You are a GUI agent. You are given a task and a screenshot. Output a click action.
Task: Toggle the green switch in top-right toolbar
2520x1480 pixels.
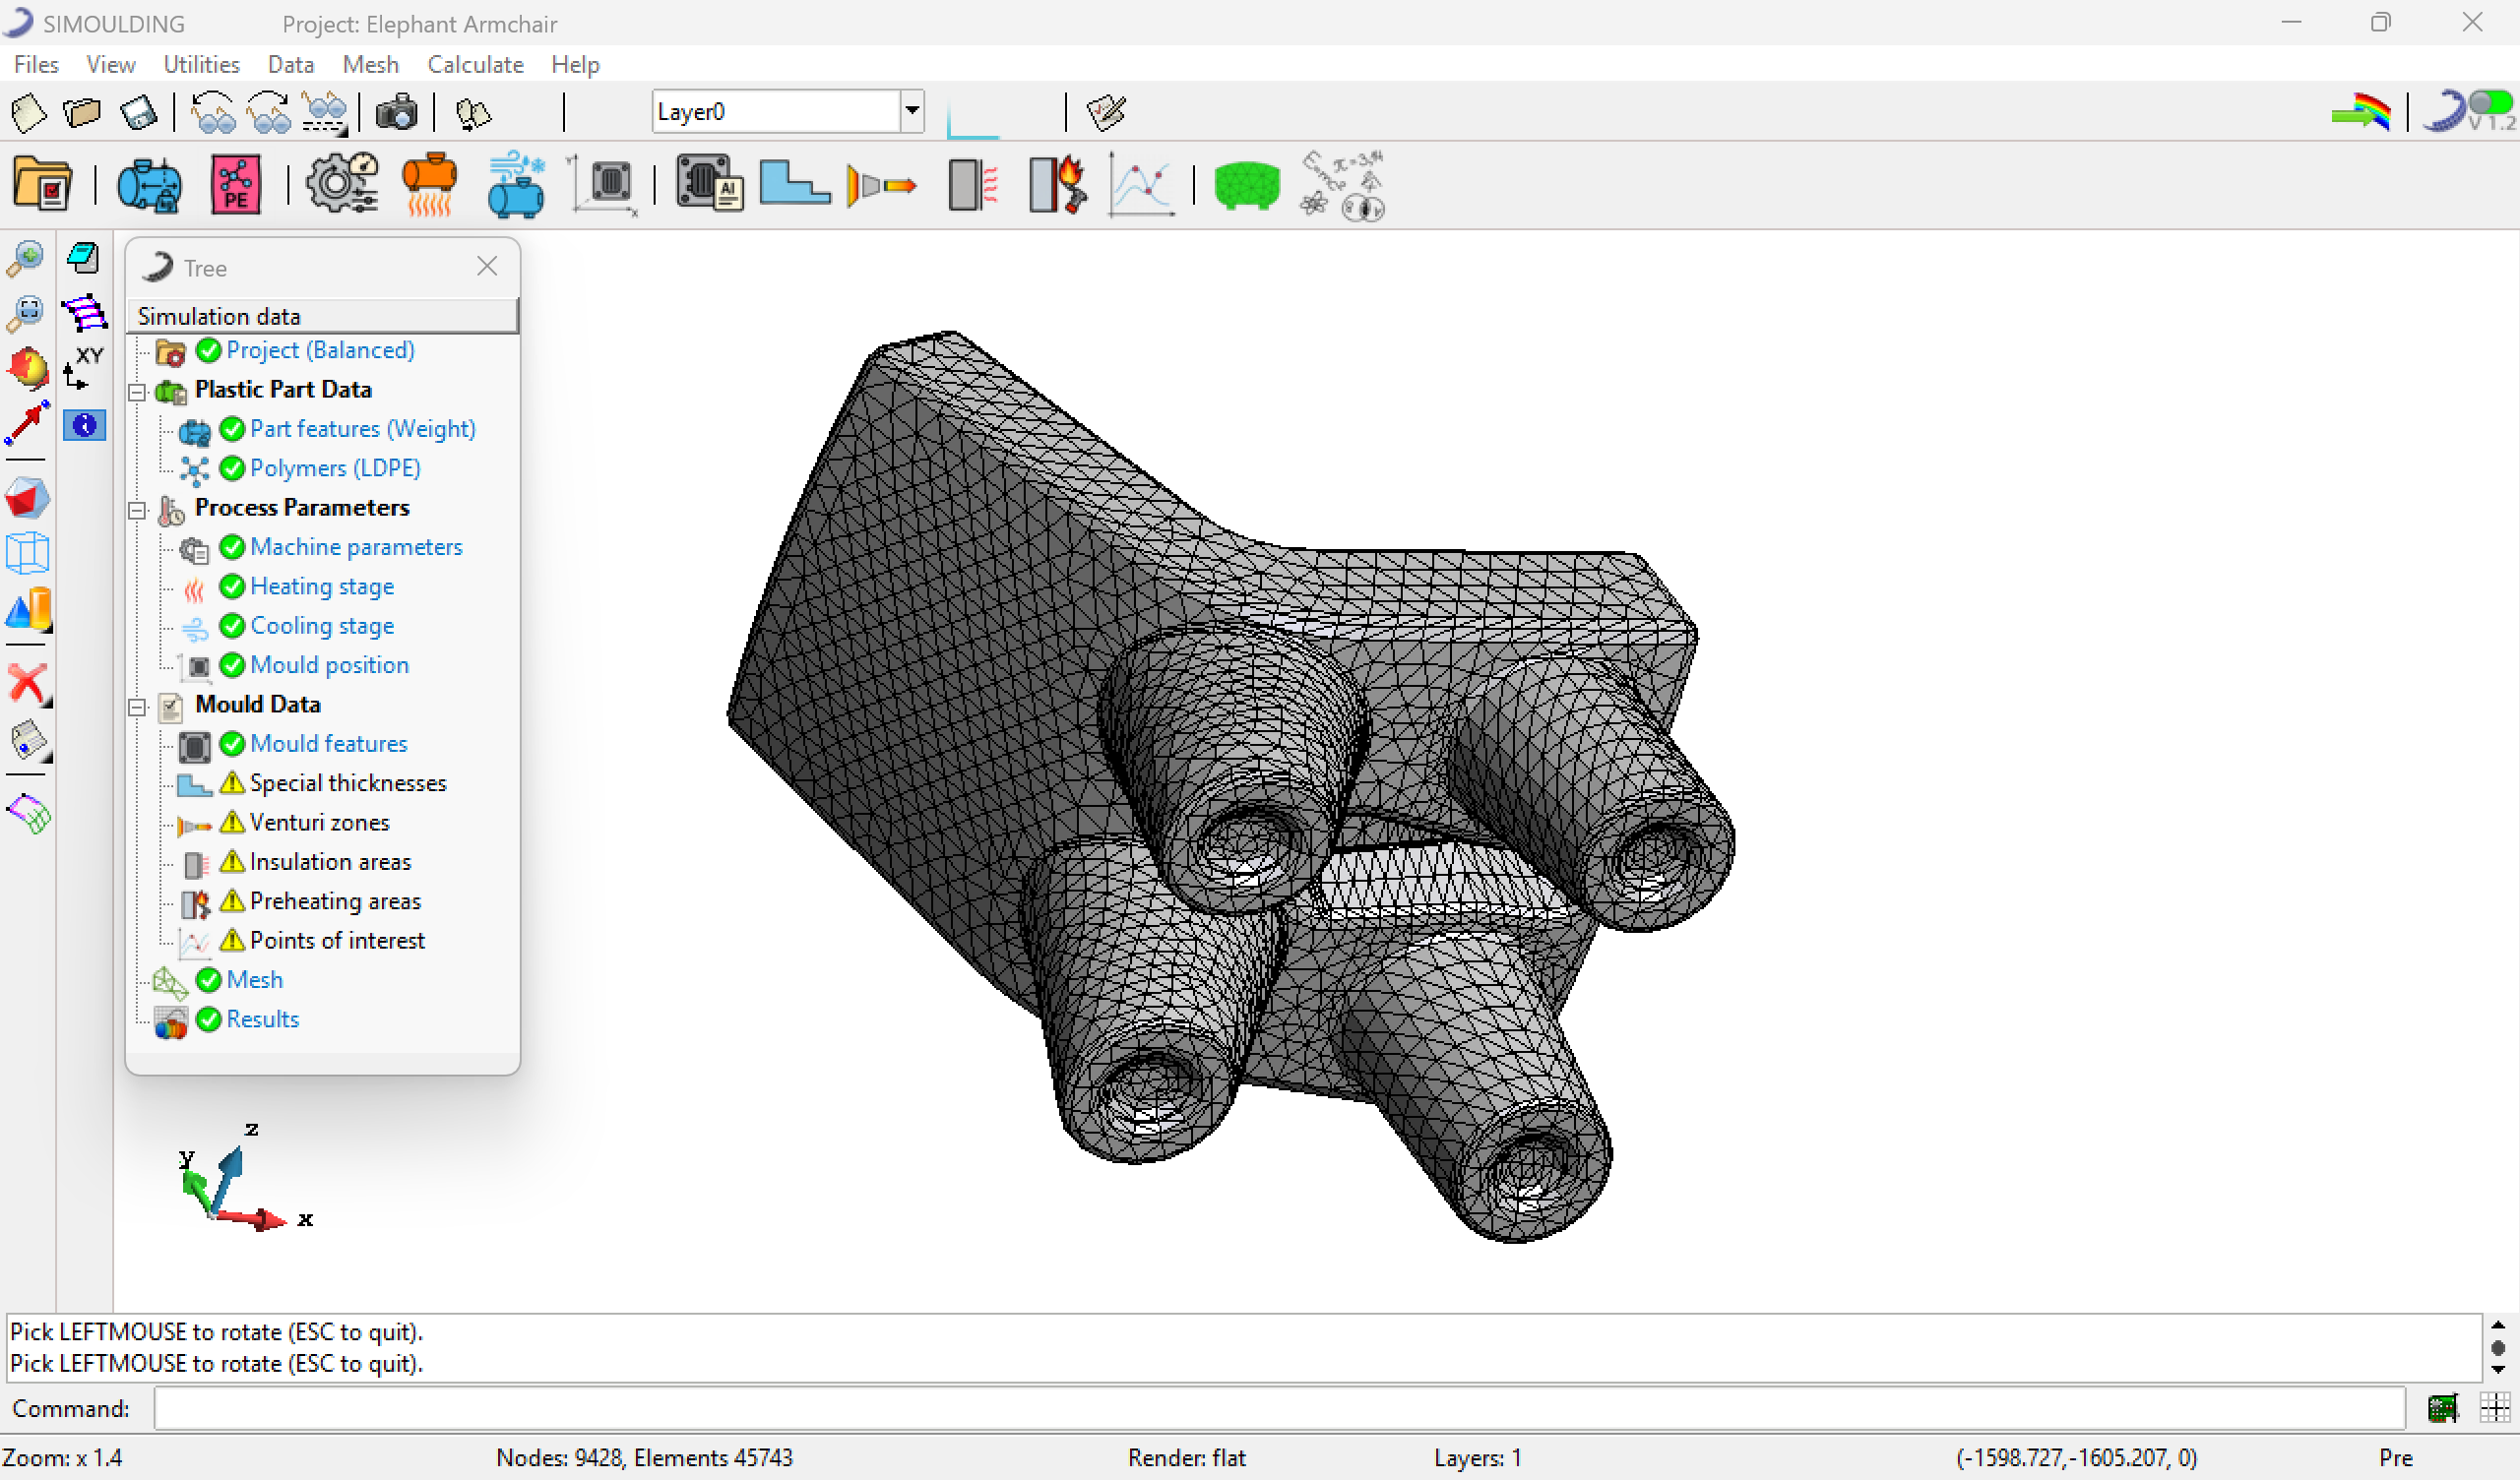click(x=2490, y=104)
